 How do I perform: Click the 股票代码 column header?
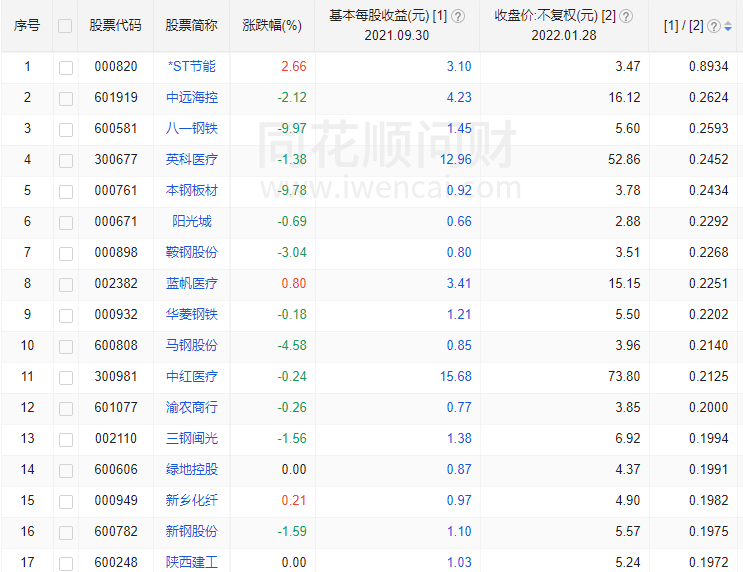[x=115, y=26]
